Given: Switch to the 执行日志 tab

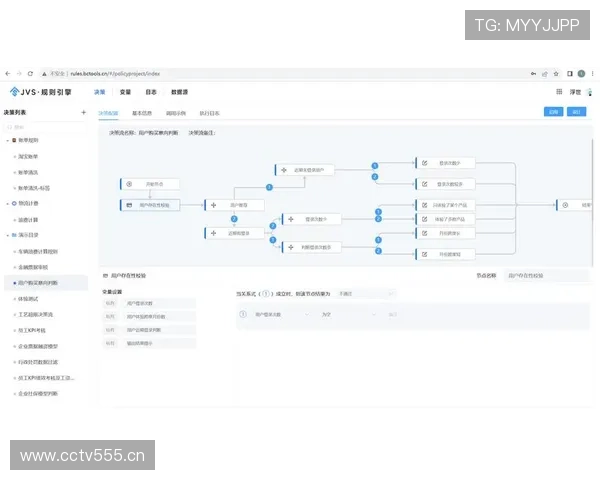Looking at the screenshot, I should (209, 113).
